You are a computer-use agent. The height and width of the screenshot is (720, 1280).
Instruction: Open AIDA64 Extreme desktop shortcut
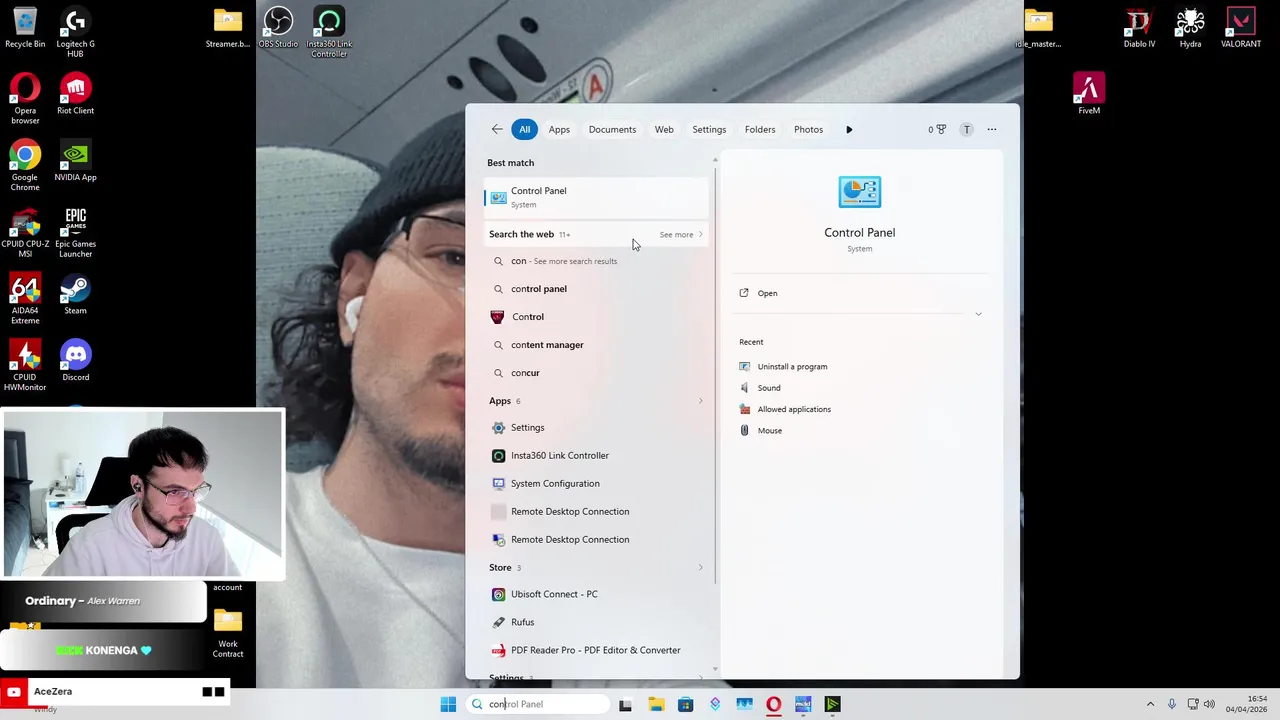[x=25, y=299]
